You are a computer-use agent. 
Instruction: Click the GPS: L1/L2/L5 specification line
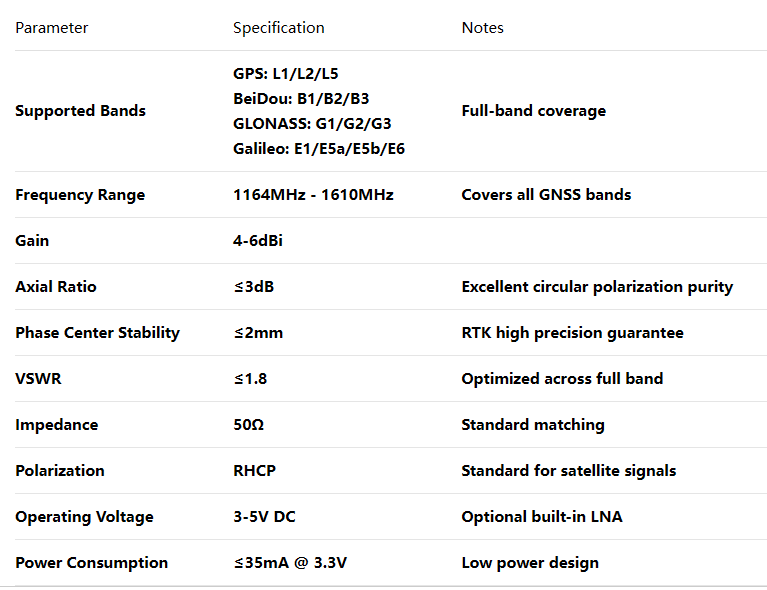[285, 74]
